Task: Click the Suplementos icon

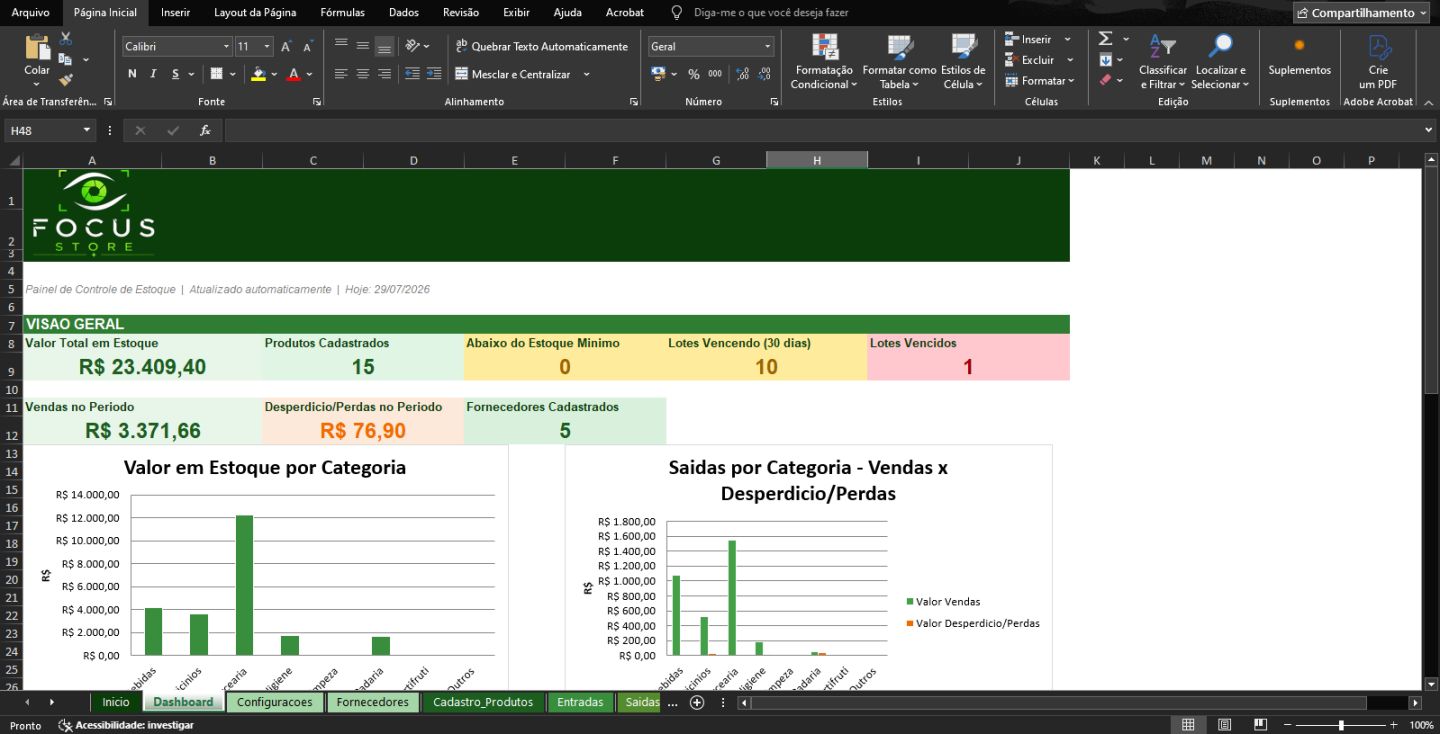Action: 1300,55
